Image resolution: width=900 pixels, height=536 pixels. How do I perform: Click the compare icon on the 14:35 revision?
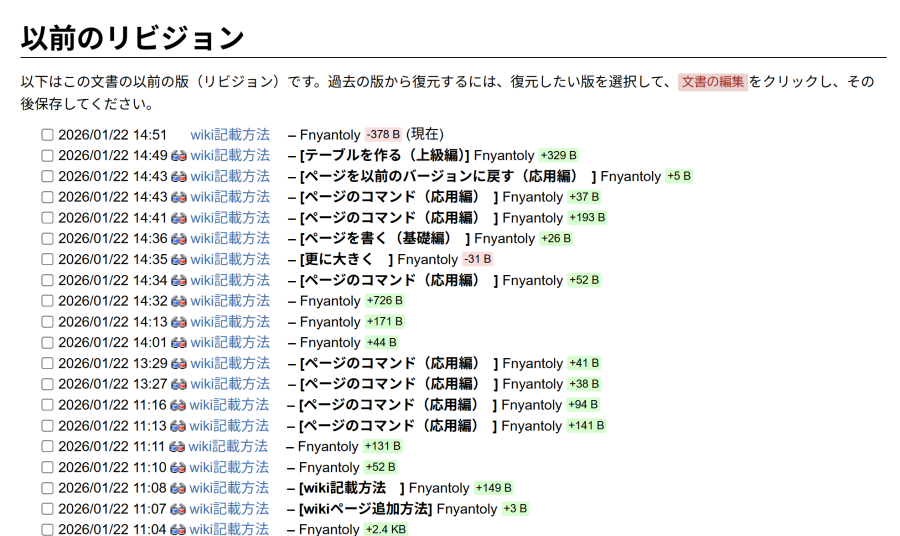click(x=179, y=260)
